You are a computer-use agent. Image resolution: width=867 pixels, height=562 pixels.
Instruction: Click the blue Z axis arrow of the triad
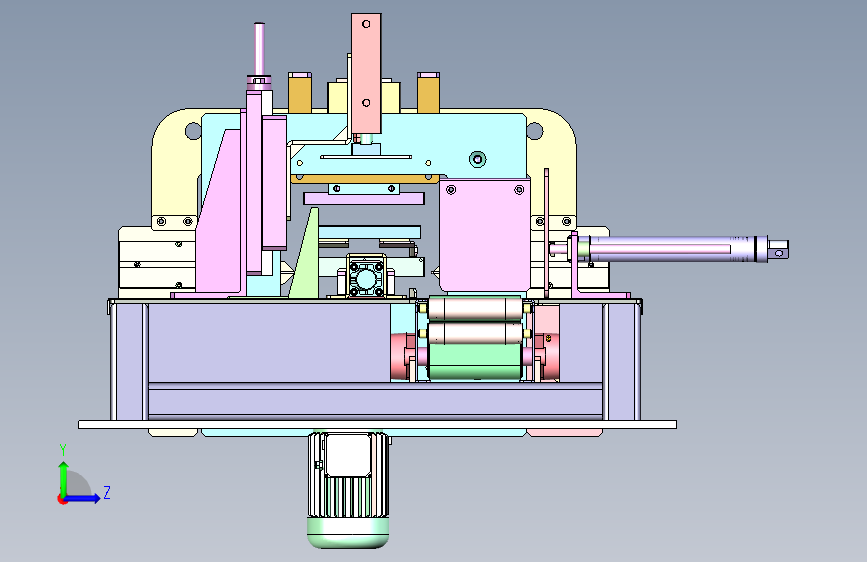83,498
